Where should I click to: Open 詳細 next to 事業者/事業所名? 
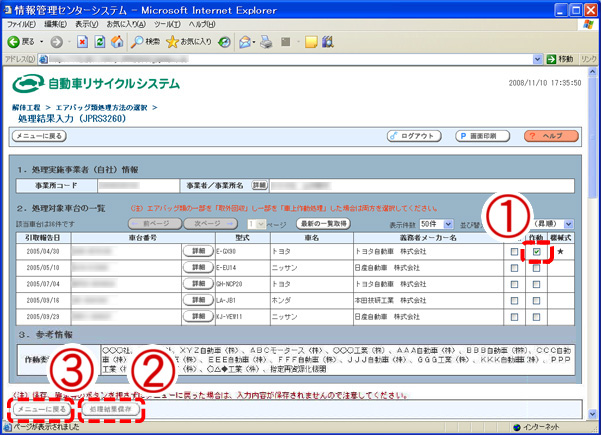coord(259,185)
